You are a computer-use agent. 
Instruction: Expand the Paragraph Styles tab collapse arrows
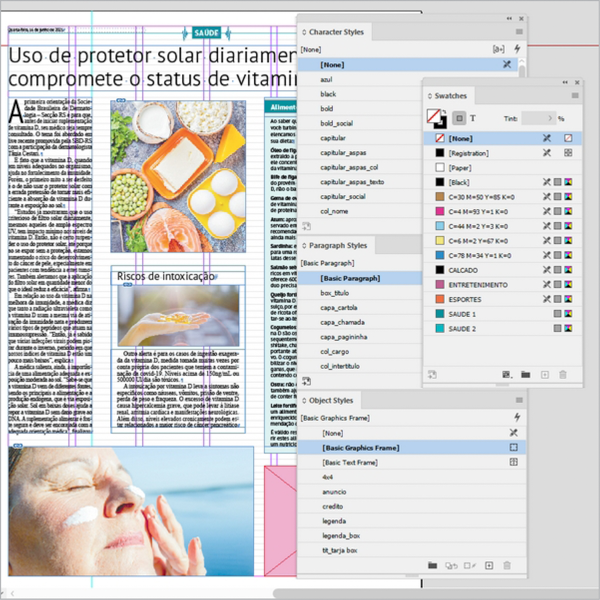click(304, 246)
